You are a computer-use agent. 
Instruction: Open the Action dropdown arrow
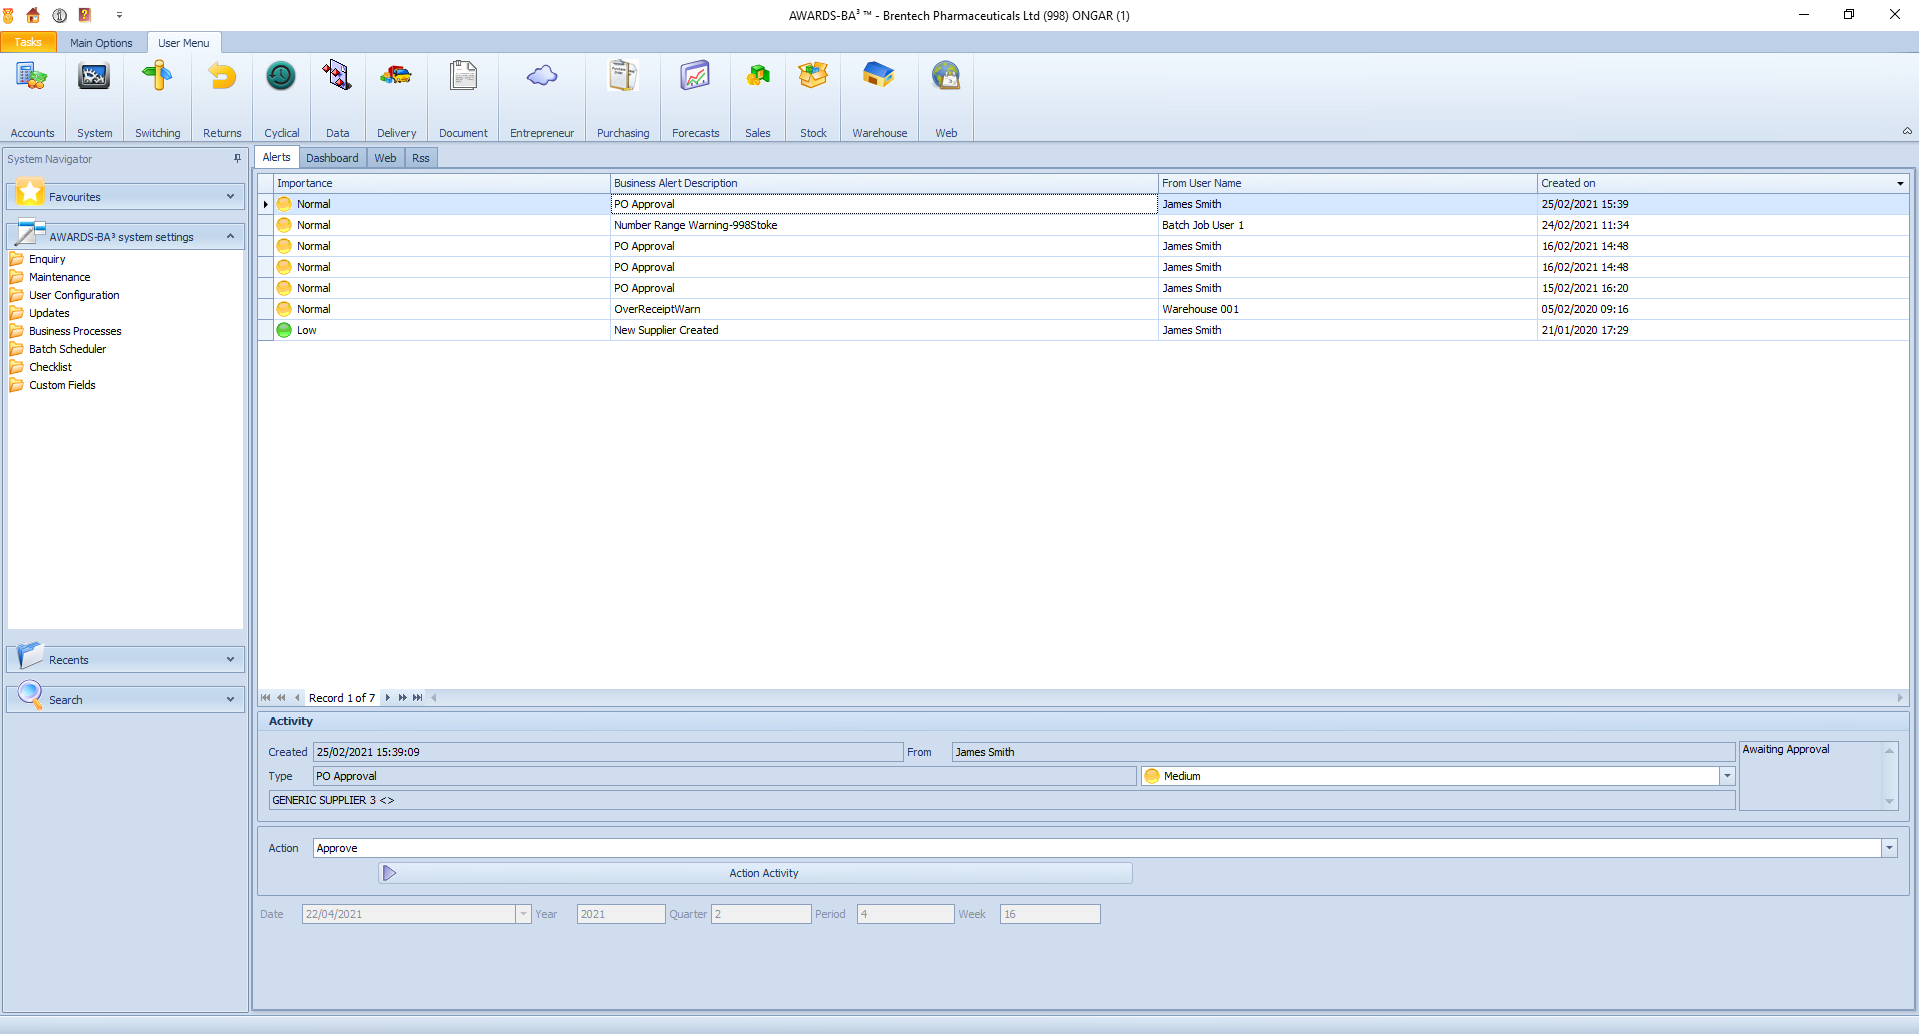pos(1889,848)
